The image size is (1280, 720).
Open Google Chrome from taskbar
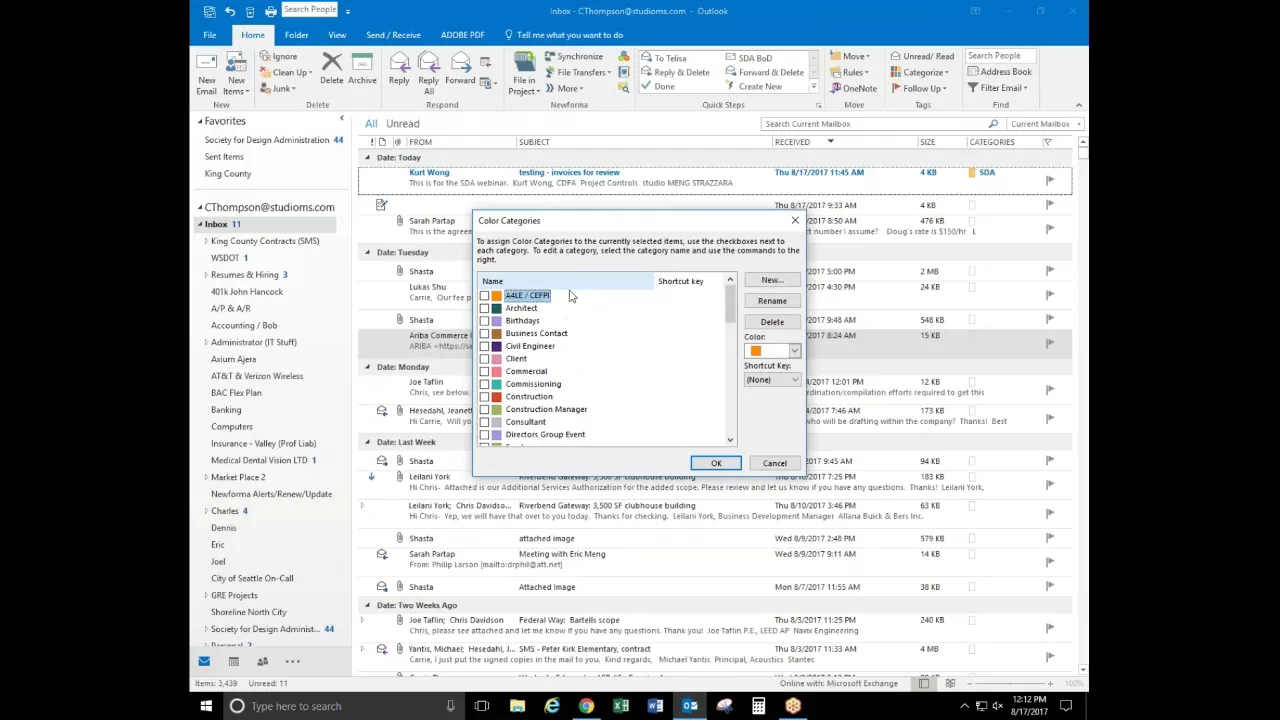point(586,706)
